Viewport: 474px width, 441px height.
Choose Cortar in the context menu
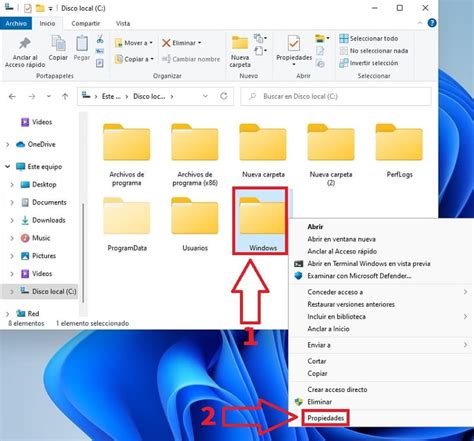coord(317,361)
